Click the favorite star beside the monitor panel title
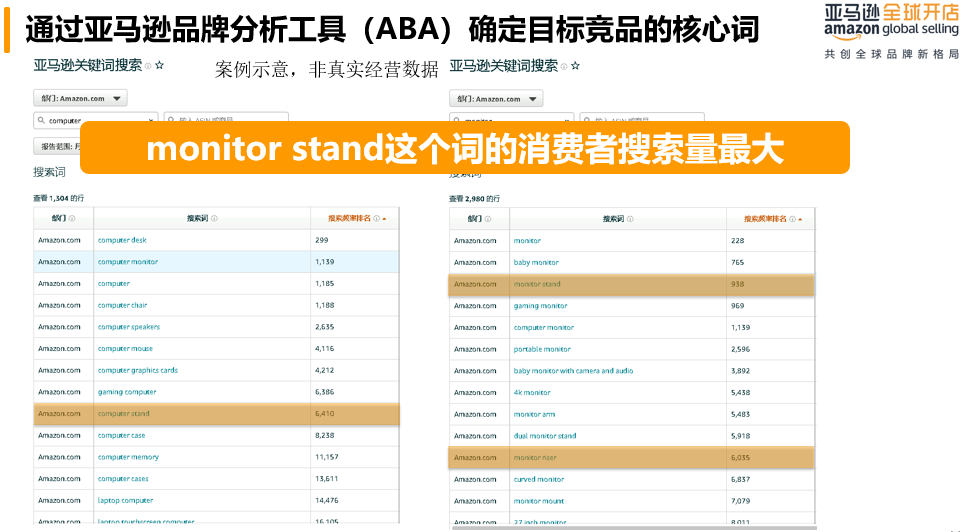965x532 pixels. tap(575, 66)
